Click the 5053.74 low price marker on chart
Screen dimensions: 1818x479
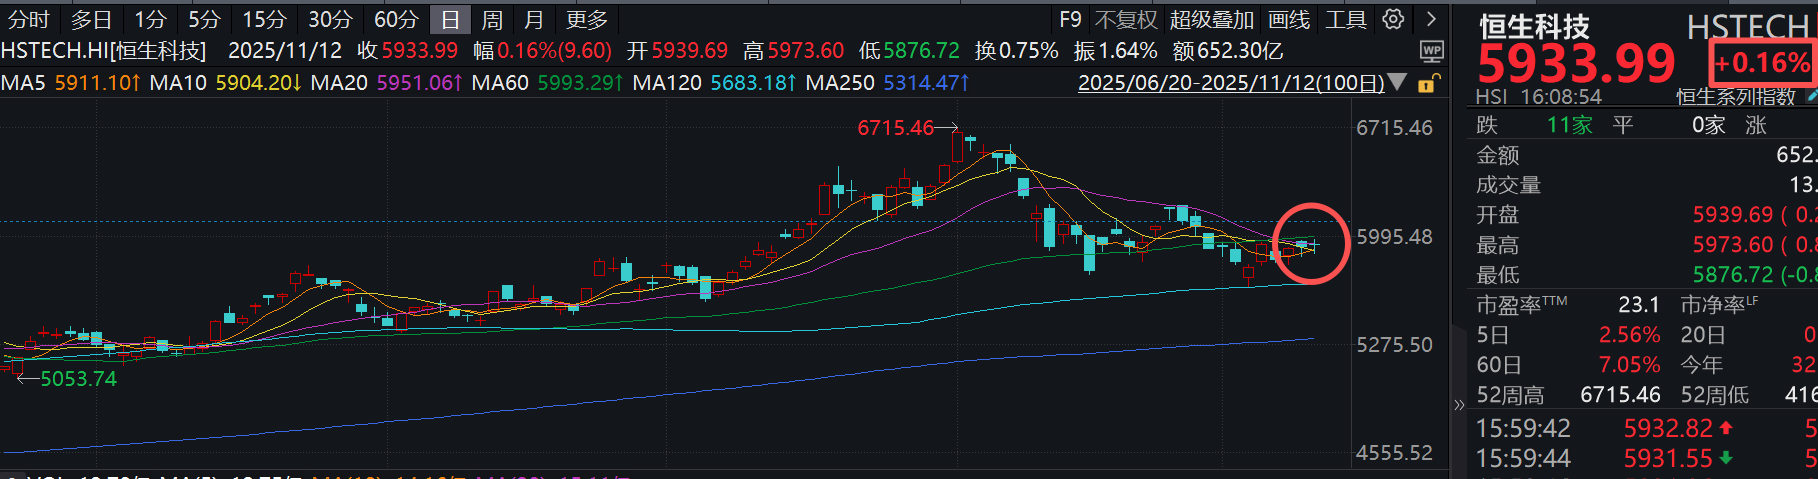78,379
